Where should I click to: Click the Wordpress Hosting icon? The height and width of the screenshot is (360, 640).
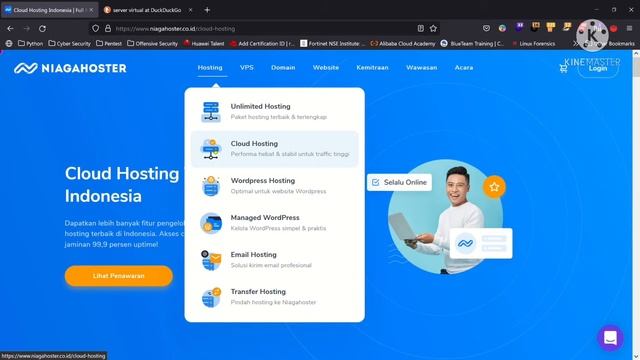click(211, 186)
